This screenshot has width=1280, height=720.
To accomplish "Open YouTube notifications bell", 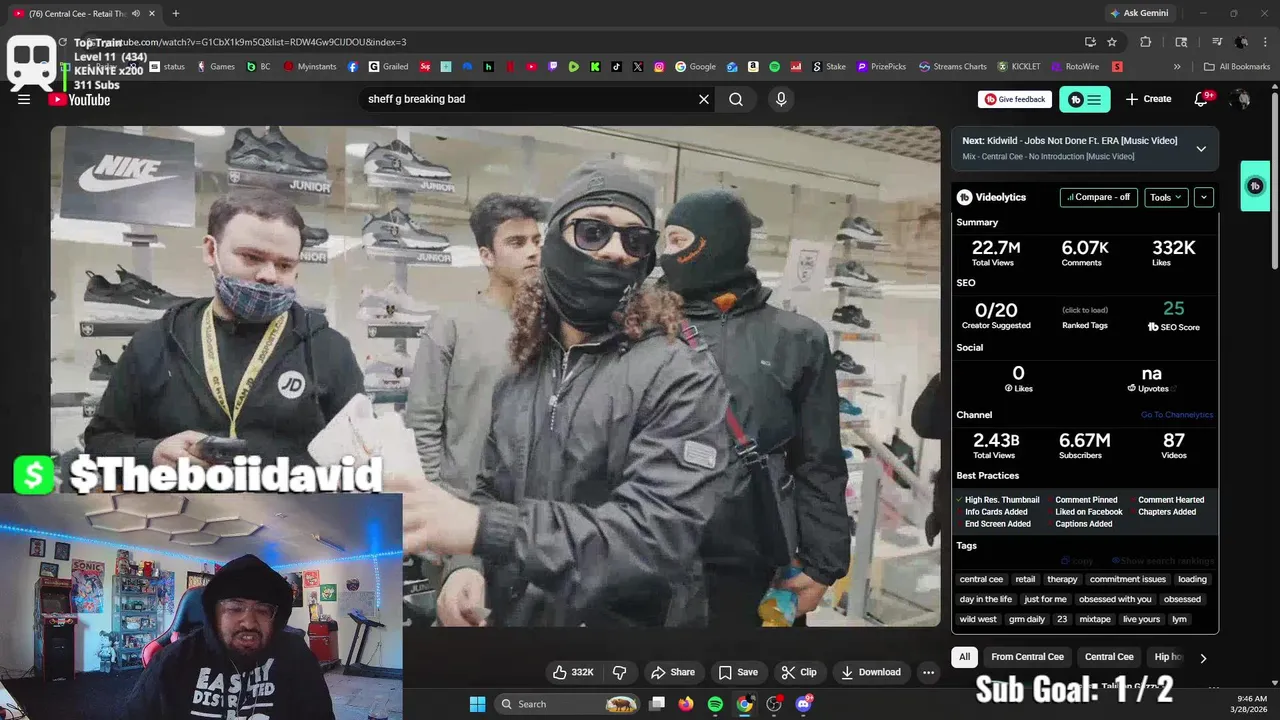I will (x=1202, y=99).
